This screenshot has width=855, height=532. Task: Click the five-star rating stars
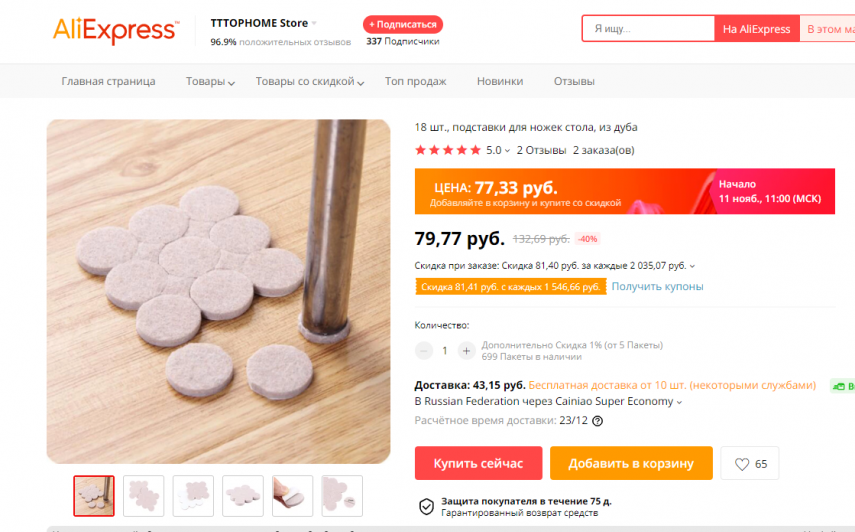point(447,150)
